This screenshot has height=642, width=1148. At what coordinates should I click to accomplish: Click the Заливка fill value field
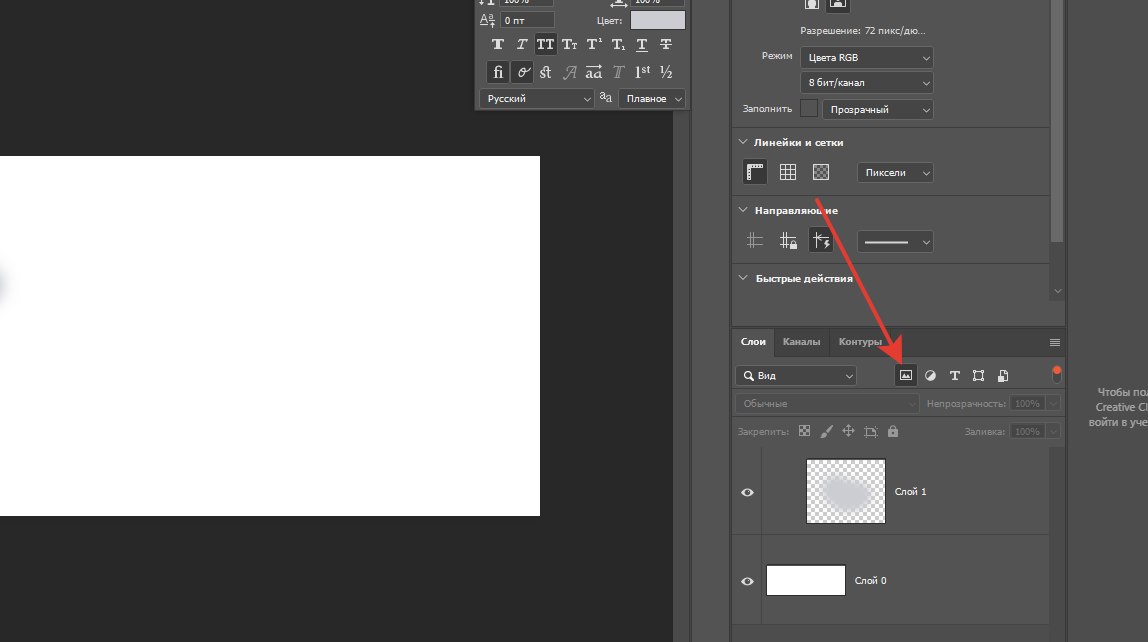(x=1027, y=431)
